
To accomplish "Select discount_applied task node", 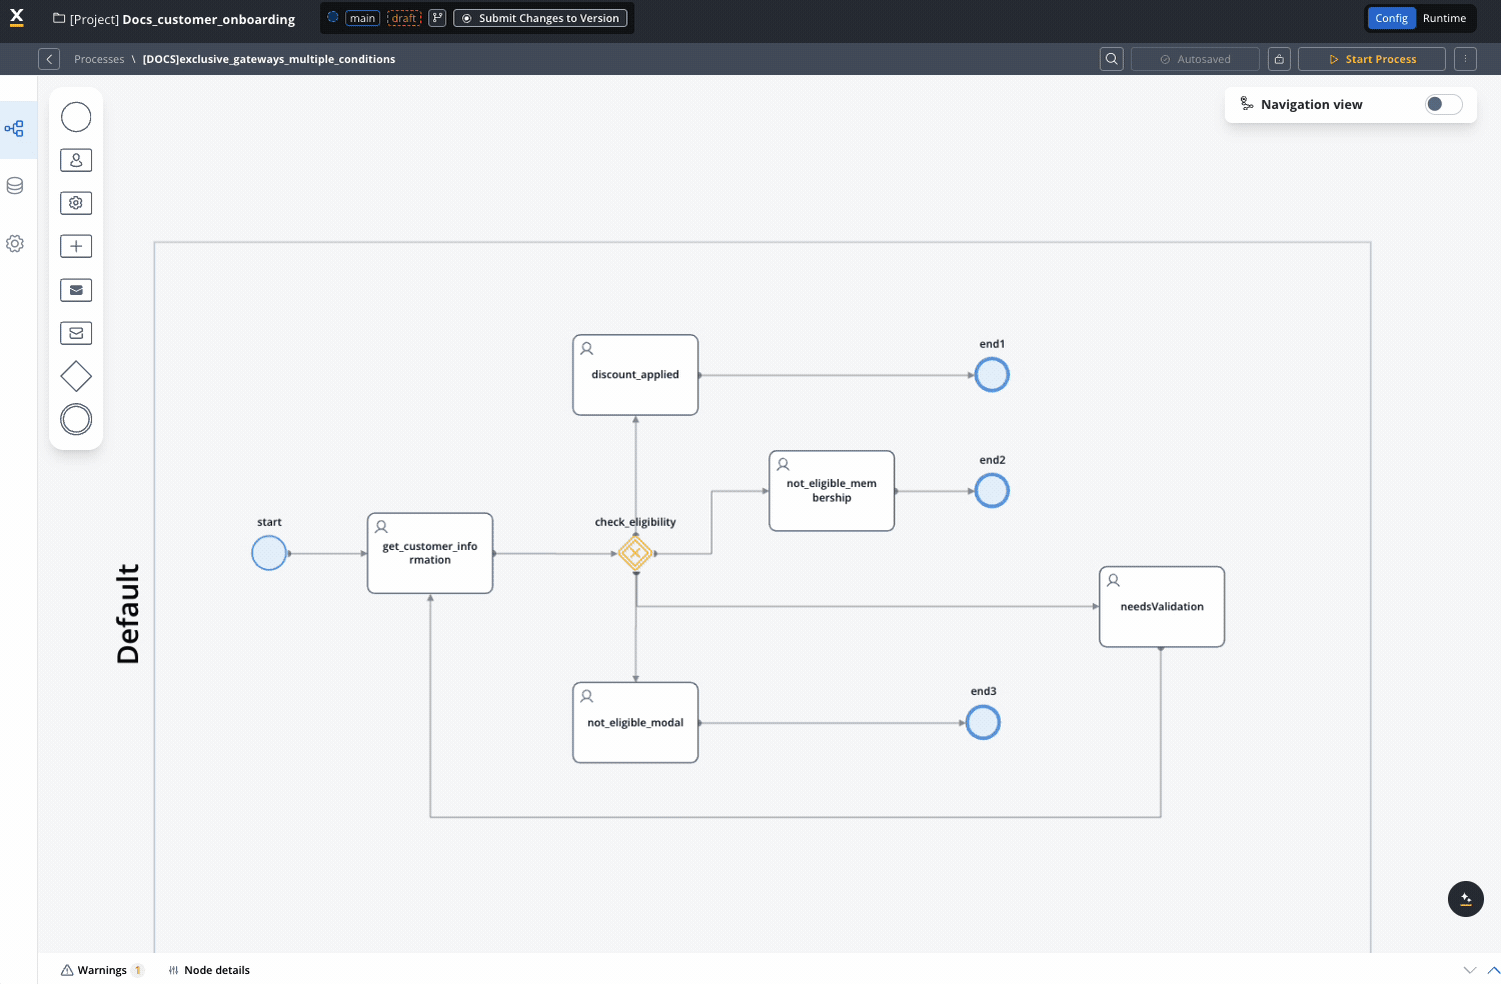I will click(635, 375).
